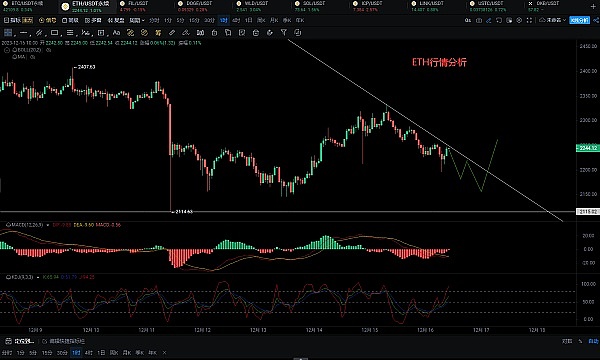Image resolution: width=600 pixels, height=360 pixels.
Task: Select the time-share interval in top toolbar
Action: click(154, 20)
